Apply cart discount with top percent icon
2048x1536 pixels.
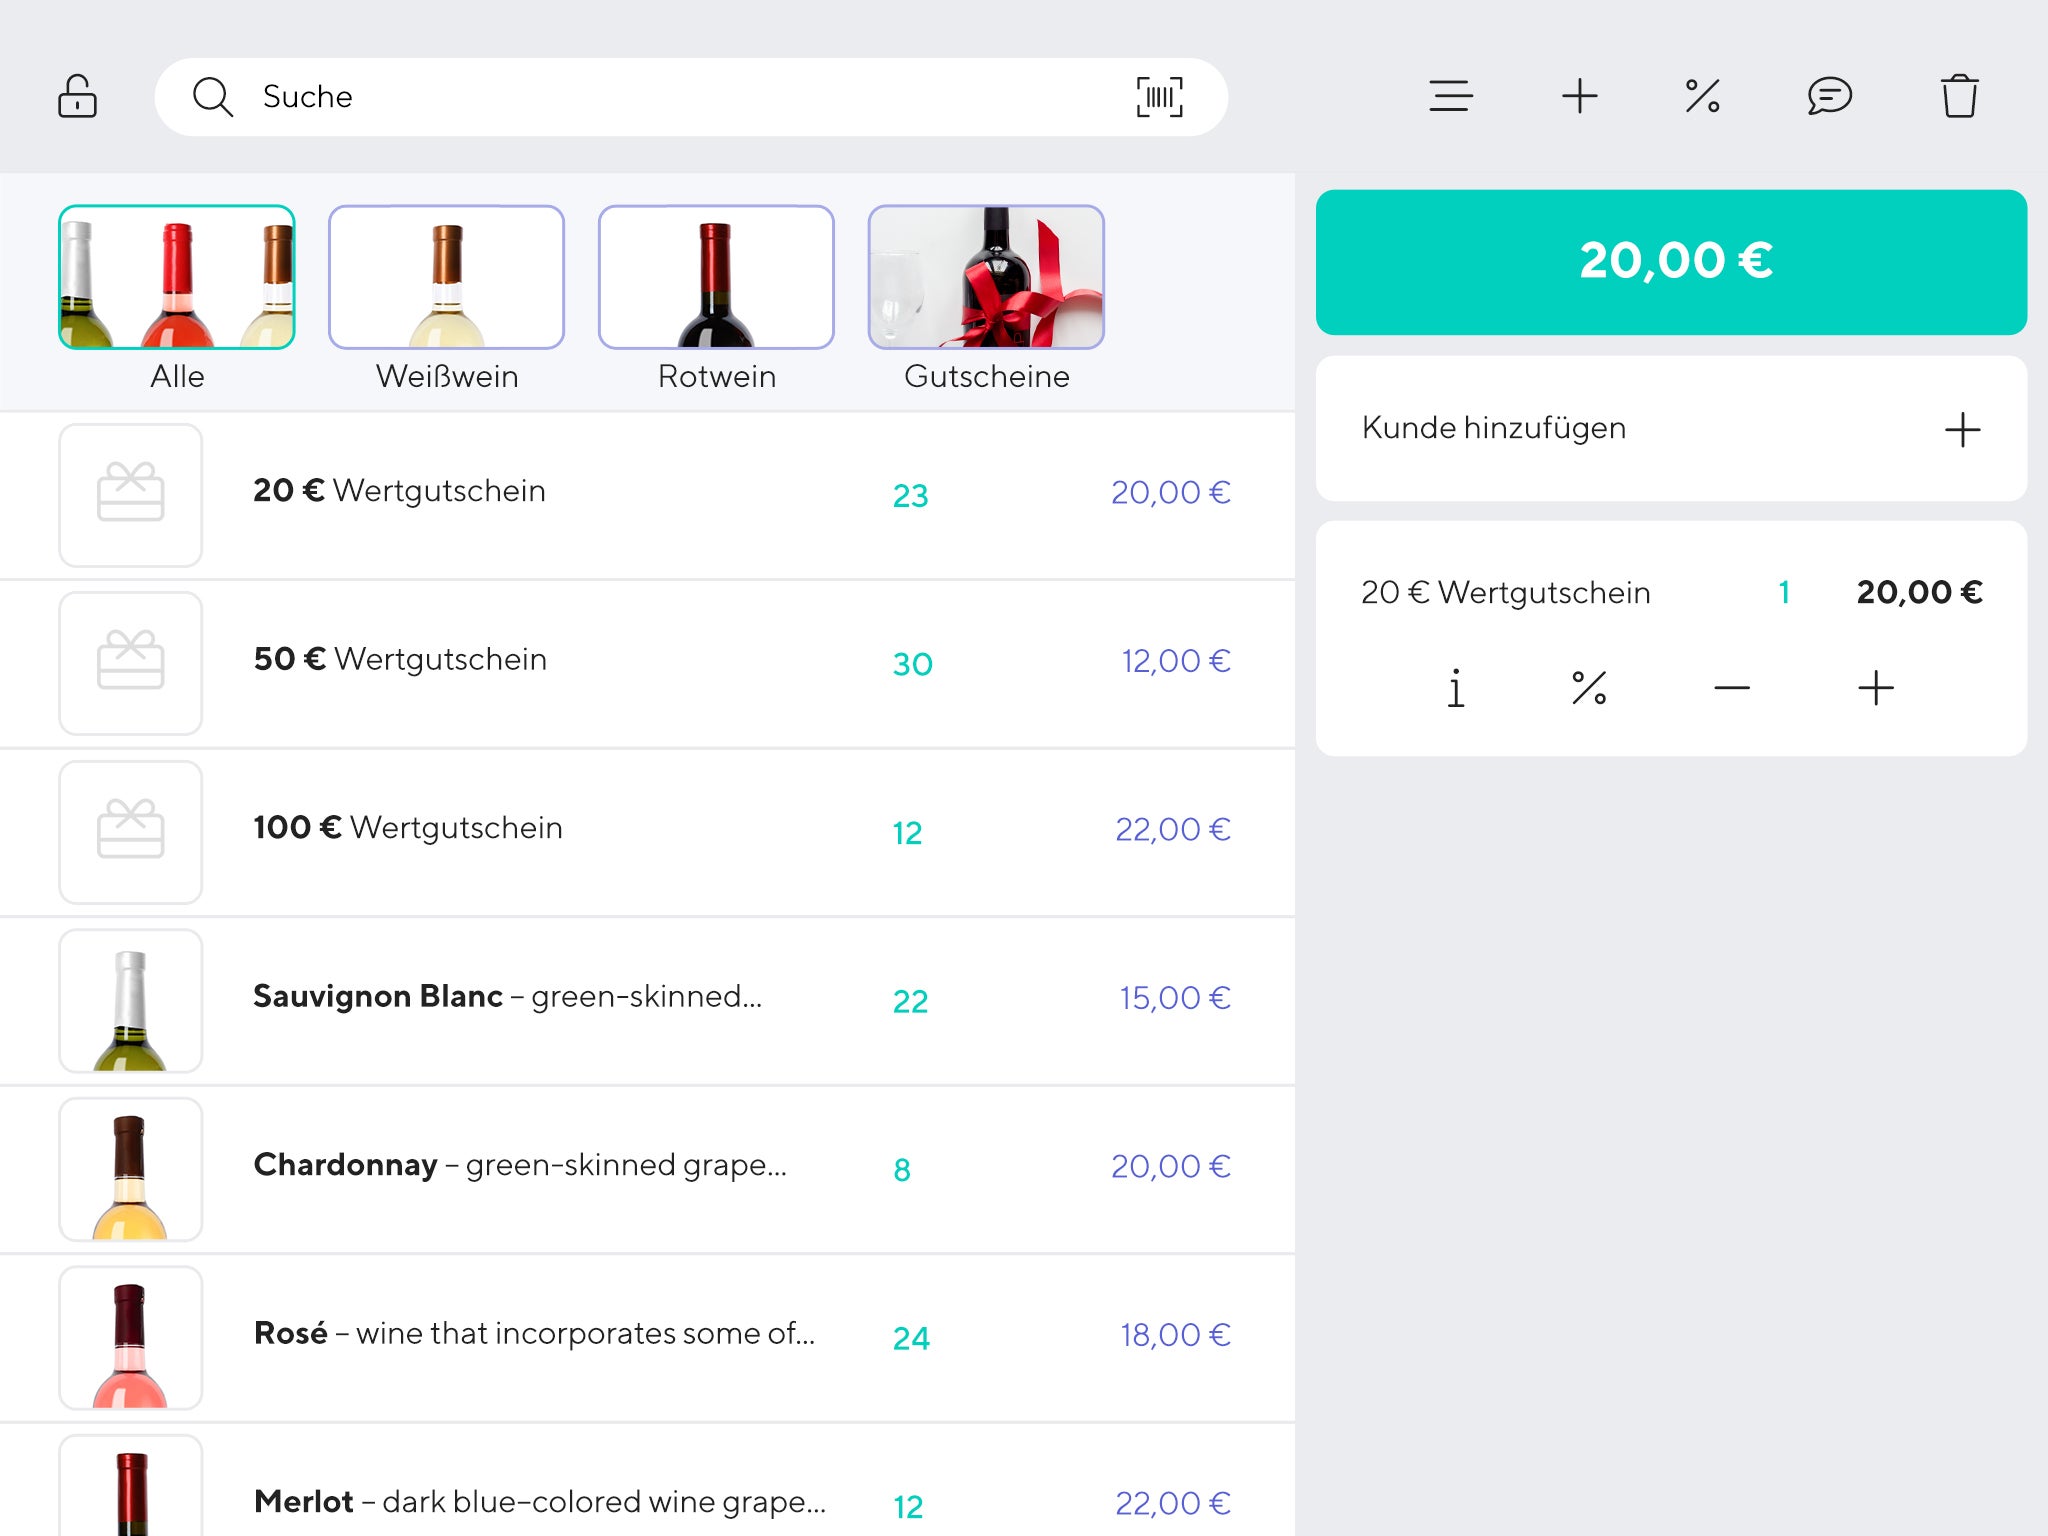1702,97
